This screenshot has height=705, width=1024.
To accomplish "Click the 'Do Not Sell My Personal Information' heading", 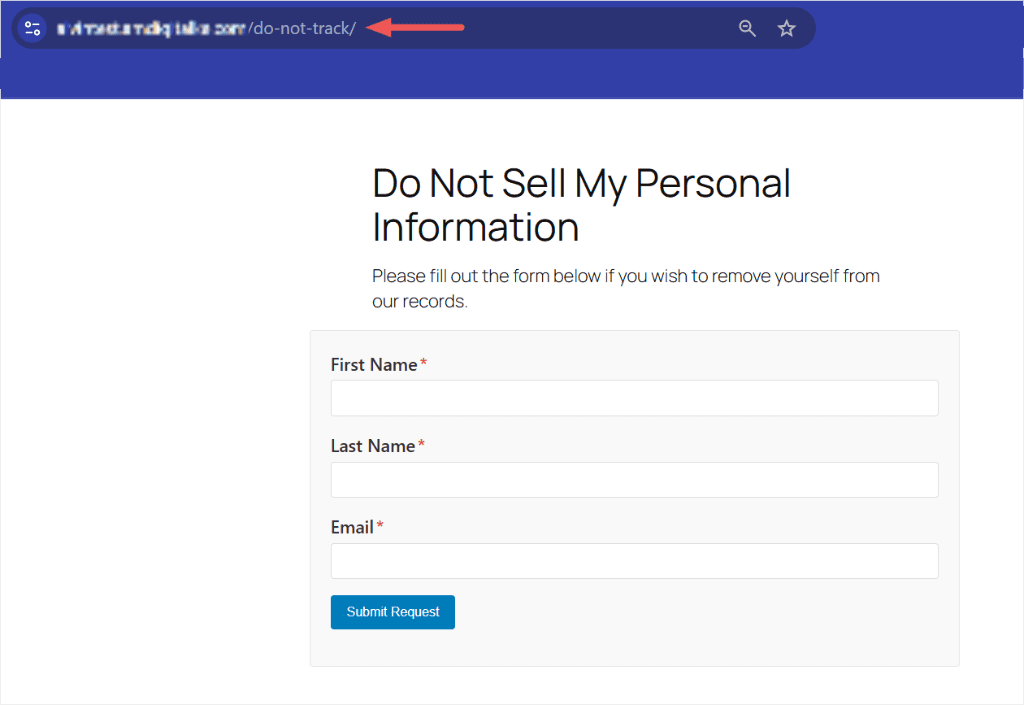I will pos(581,205).
